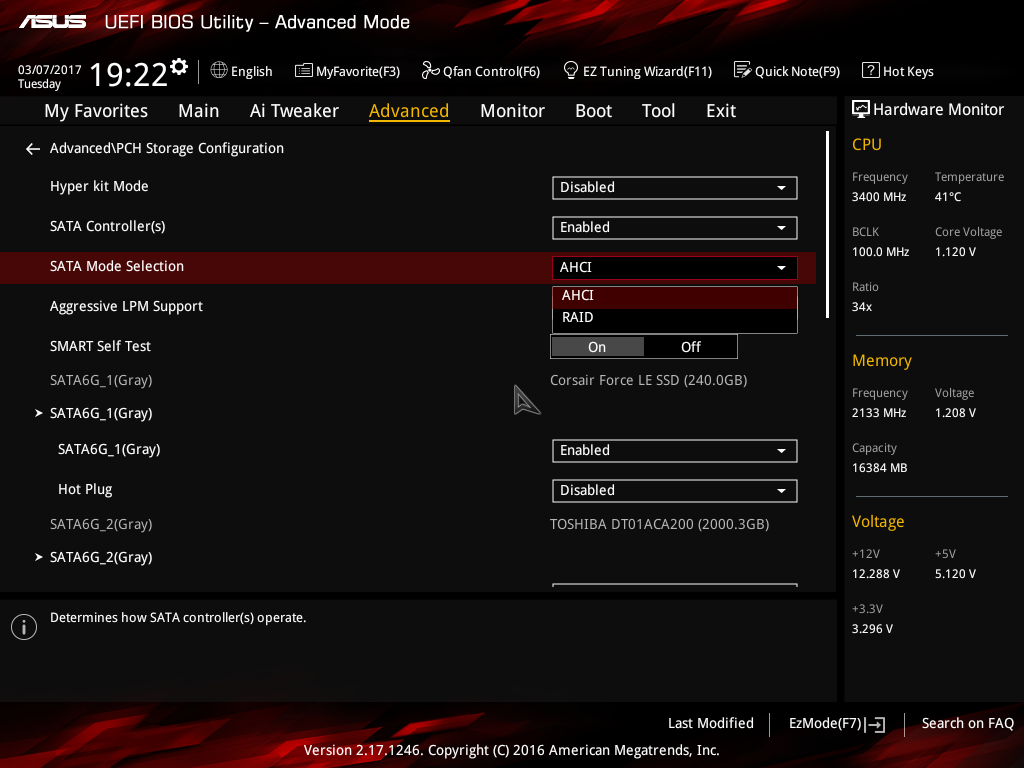Click the settings gear next to the clock
1024x768 pixels.
point(179,67)
